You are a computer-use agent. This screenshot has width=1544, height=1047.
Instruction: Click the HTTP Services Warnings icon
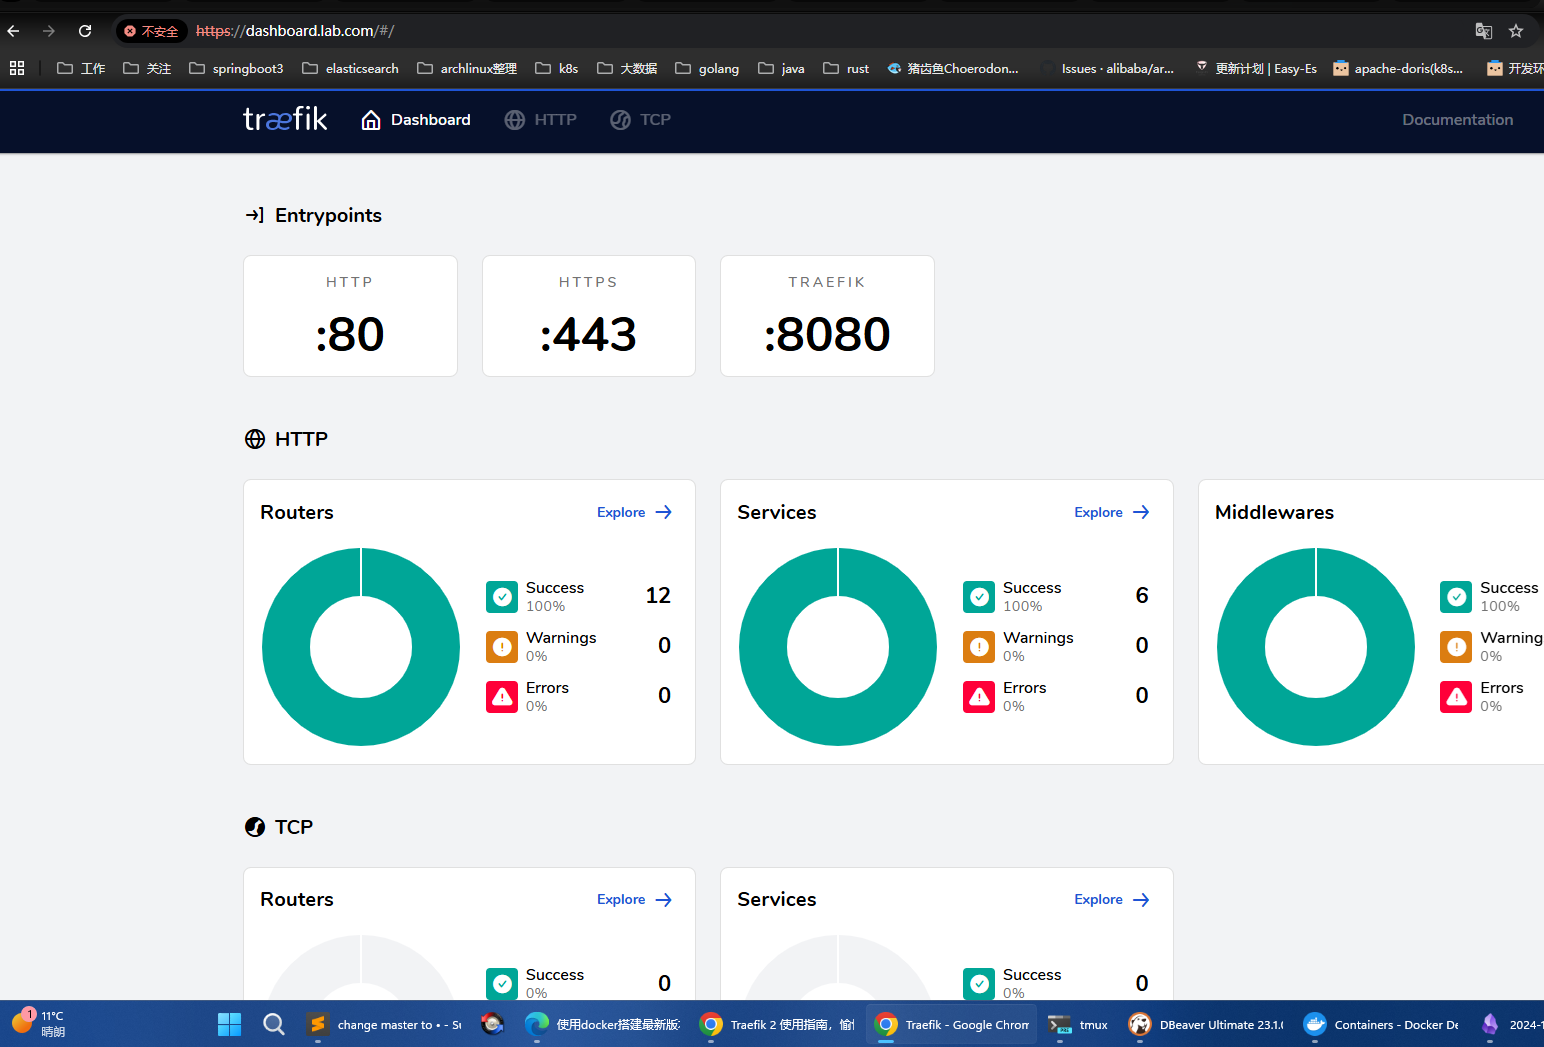[979, 647]
